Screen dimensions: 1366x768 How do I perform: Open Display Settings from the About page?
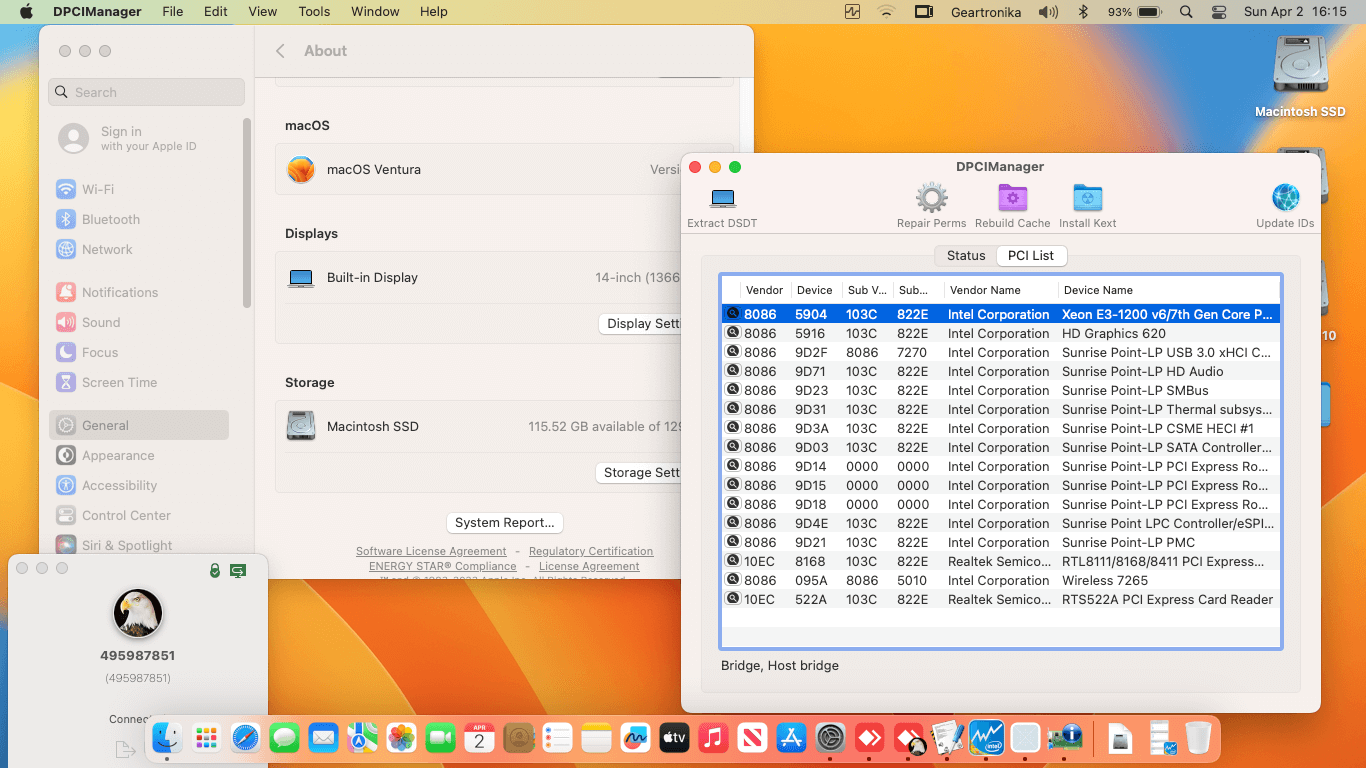pyautogui.click(x=640, y=323)
